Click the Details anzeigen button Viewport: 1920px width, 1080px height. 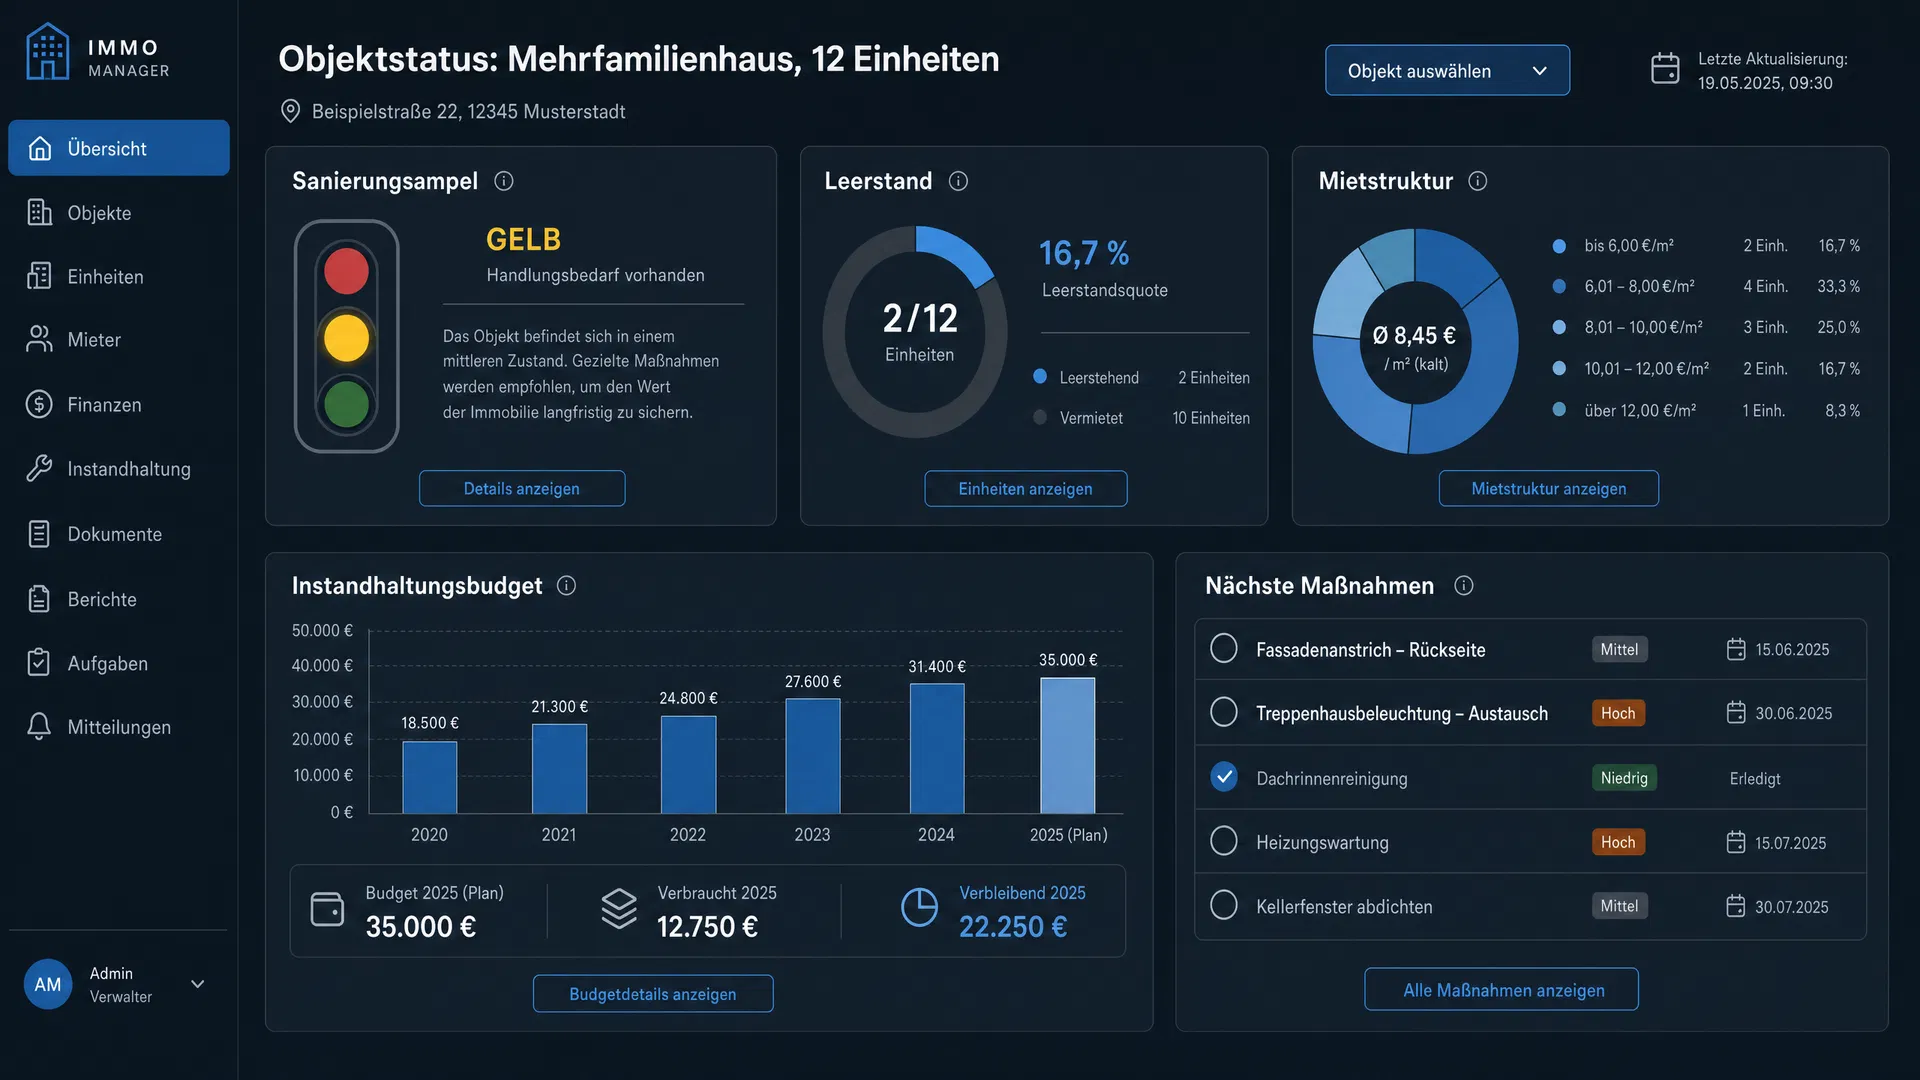tap(522, 488)
